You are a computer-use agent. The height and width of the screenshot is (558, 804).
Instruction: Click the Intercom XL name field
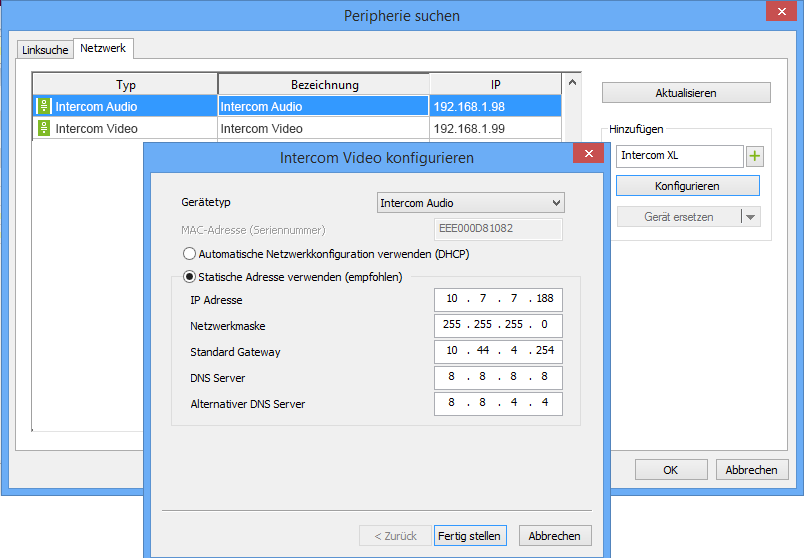678,156
